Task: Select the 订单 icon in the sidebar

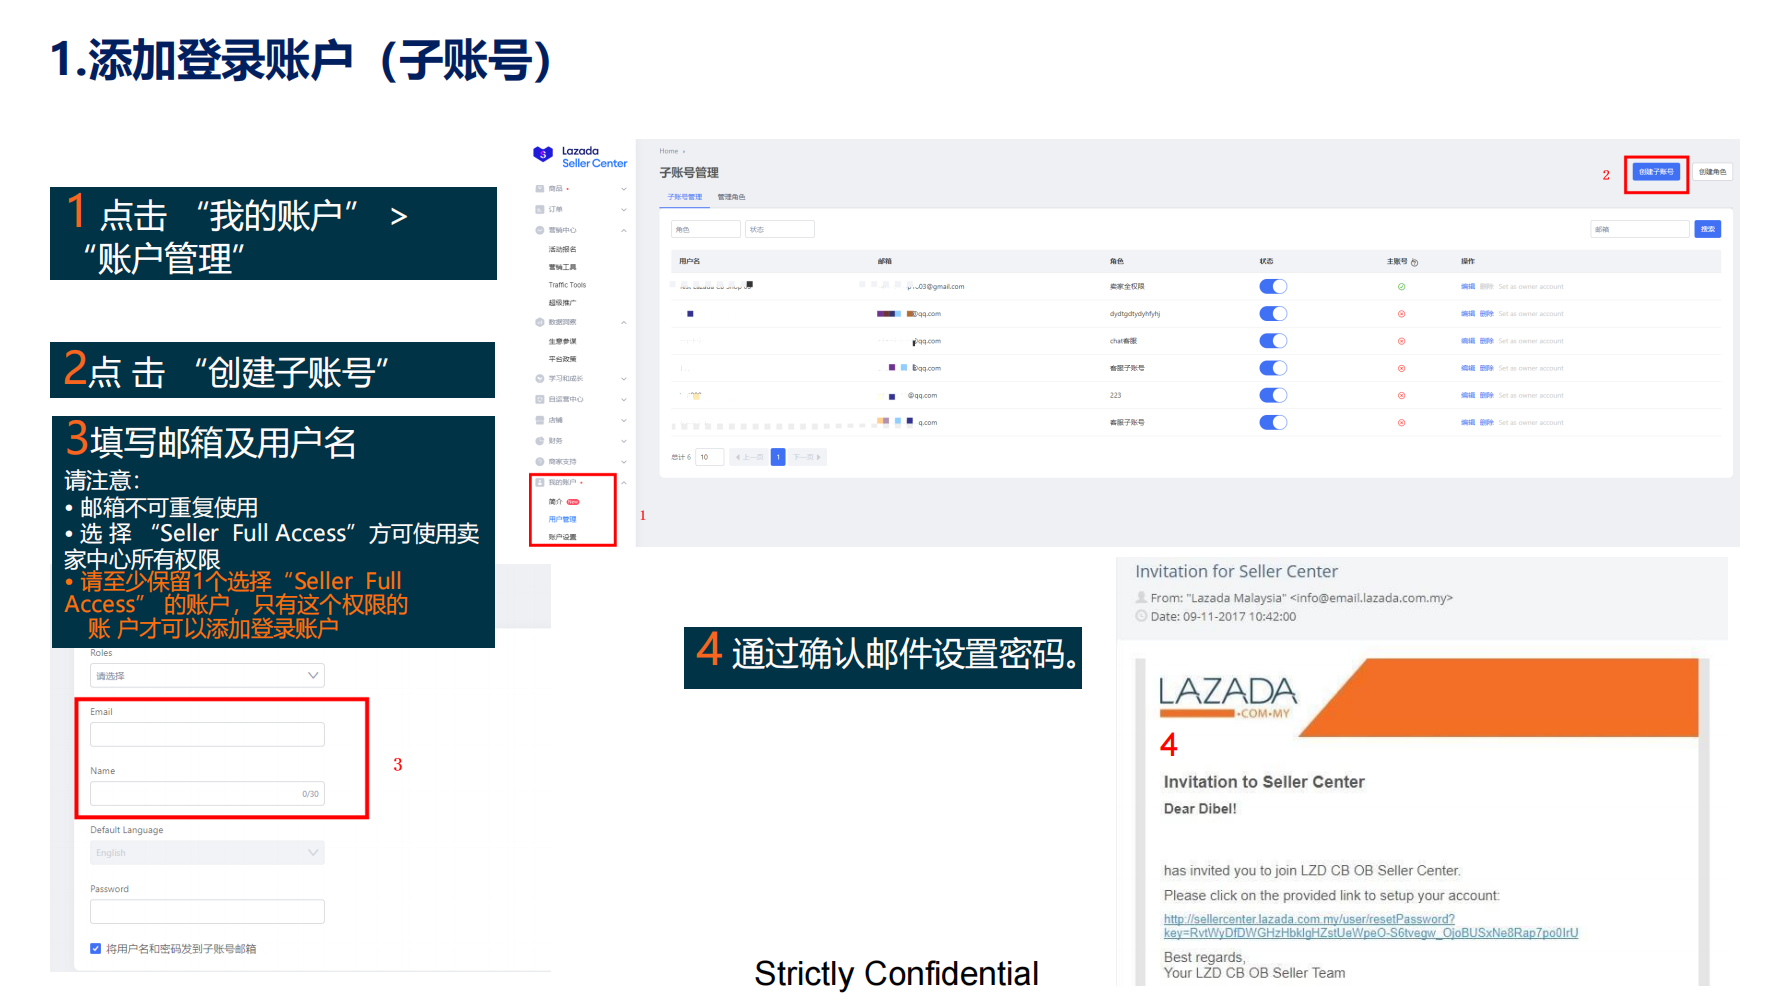Action: (539, 209)
